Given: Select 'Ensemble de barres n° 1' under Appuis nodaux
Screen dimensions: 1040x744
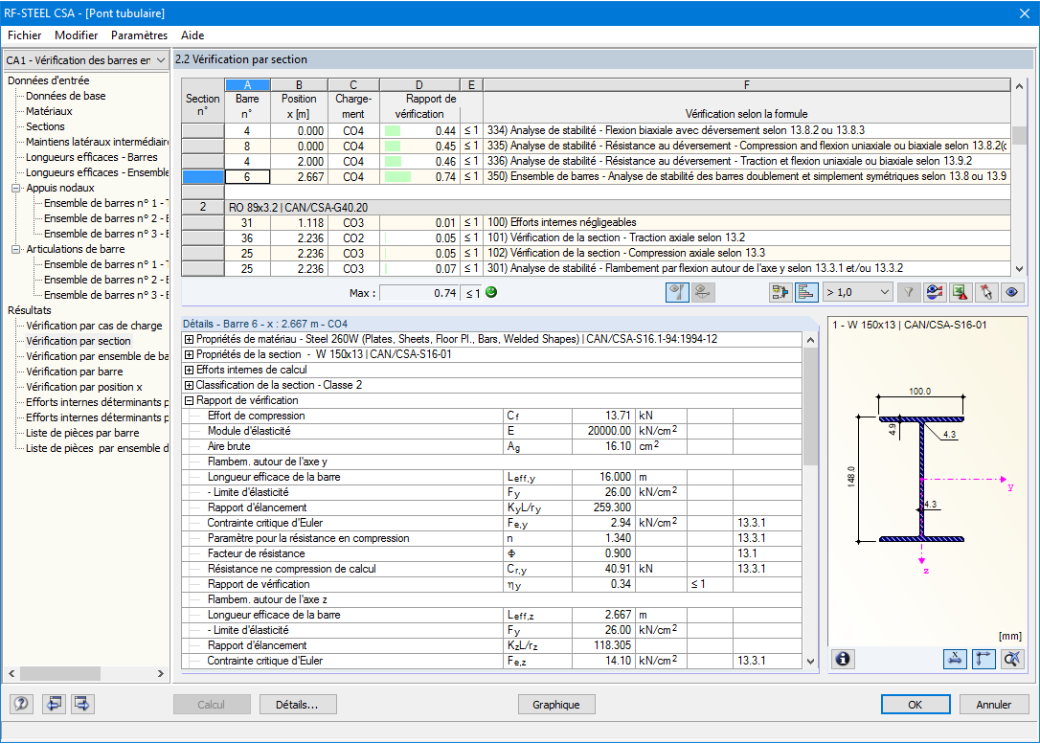Looking at the screenshot, I should [106, 203].
